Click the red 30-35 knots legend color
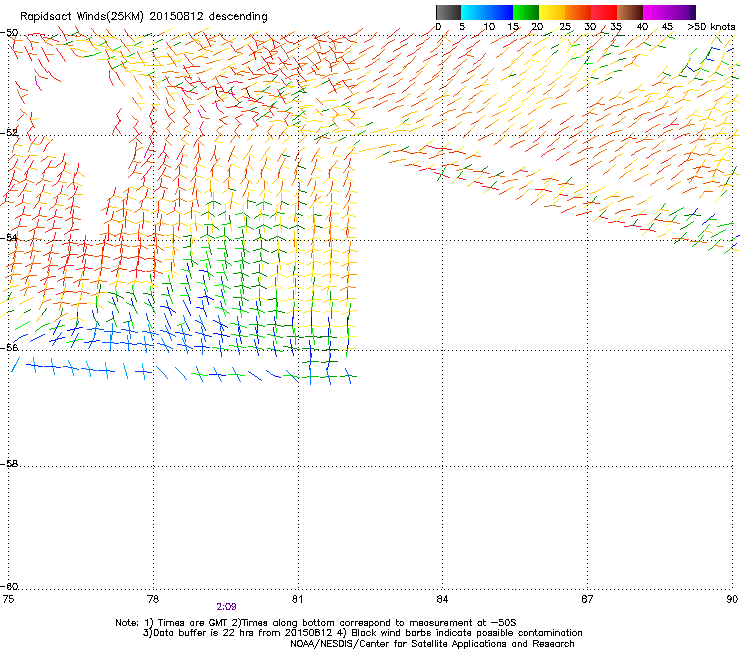 pos(604,12)
